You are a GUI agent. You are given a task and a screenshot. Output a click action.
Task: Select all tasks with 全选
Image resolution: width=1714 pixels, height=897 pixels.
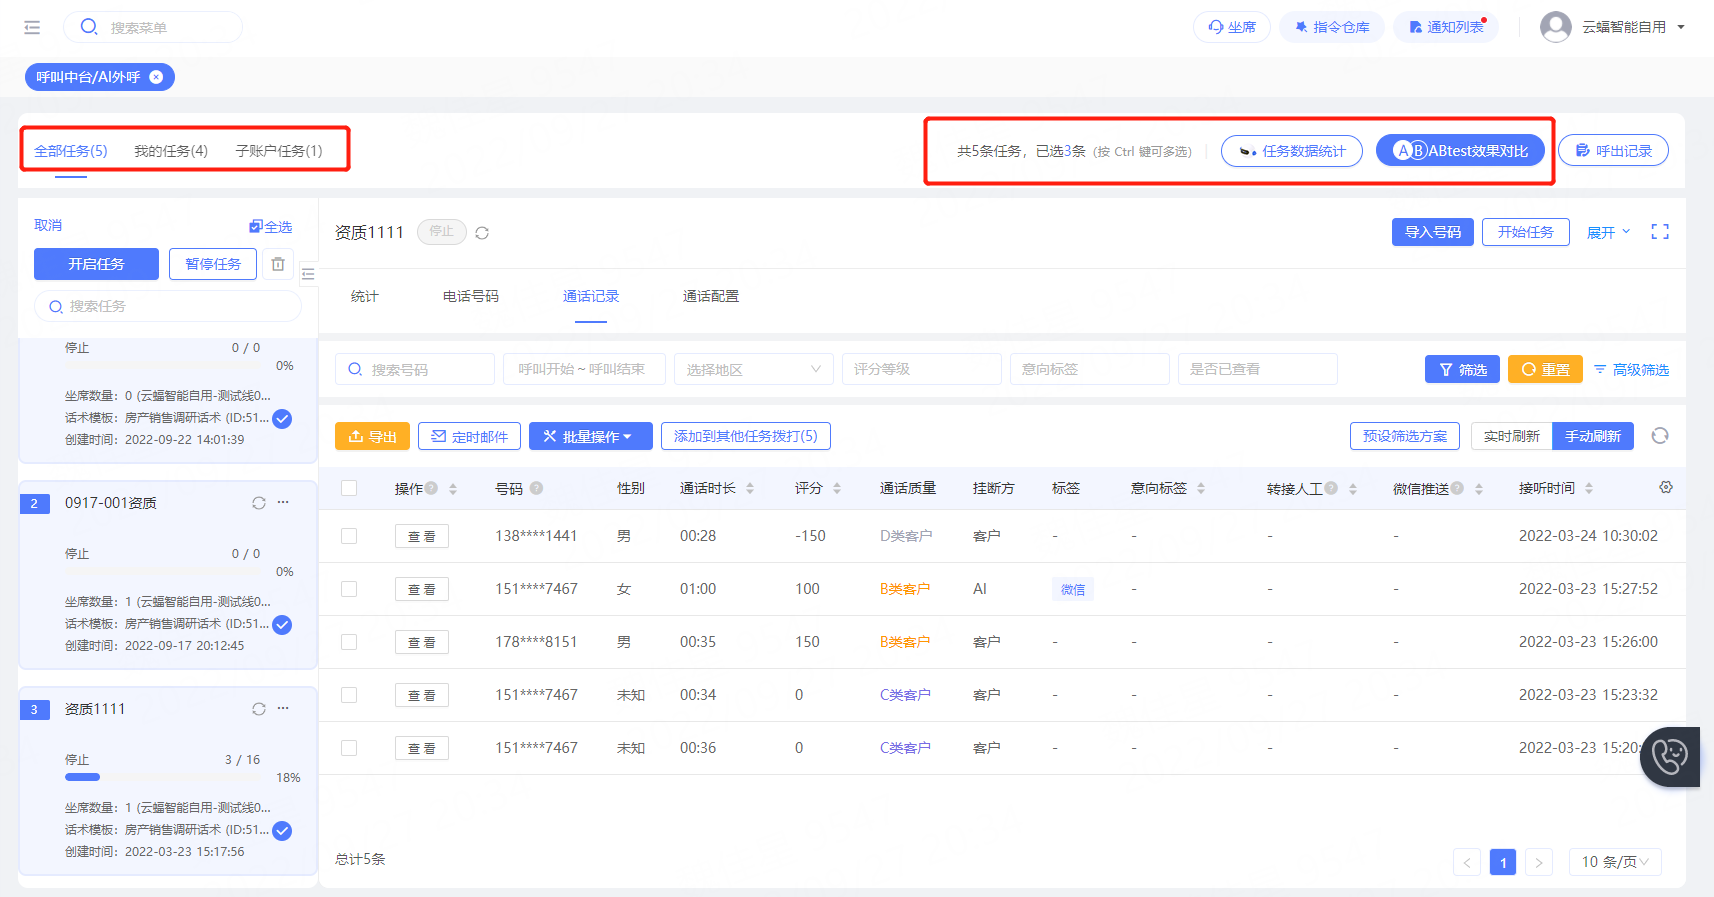click(271, 227)
